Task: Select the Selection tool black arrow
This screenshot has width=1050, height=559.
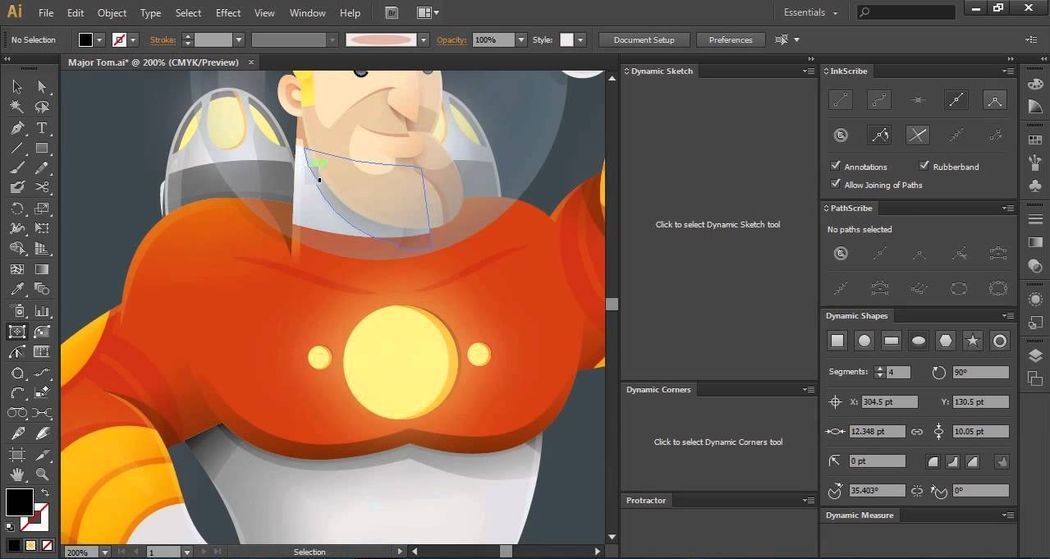Action: [x=17, y=86]
